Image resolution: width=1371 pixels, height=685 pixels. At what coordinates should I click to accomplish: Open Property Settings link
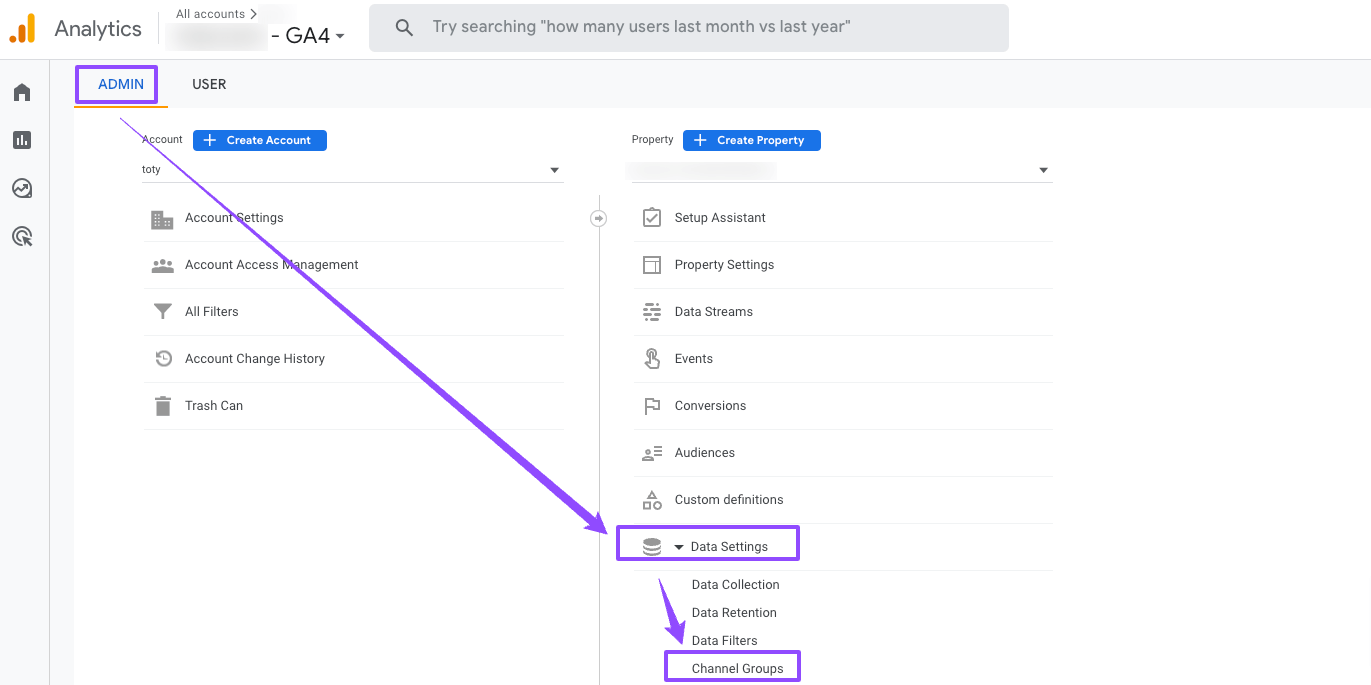click(724, 265)
